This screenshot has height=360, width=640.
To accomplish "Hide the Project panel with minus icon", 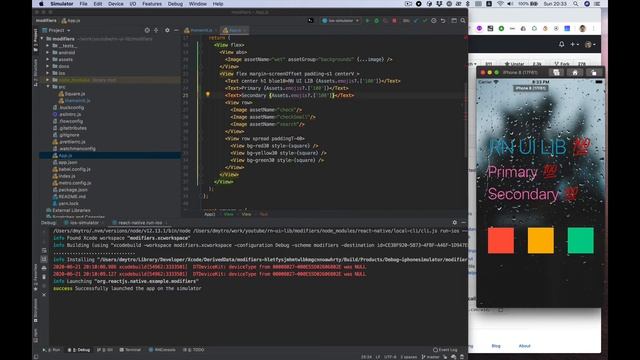I will [x=176, y=30].
